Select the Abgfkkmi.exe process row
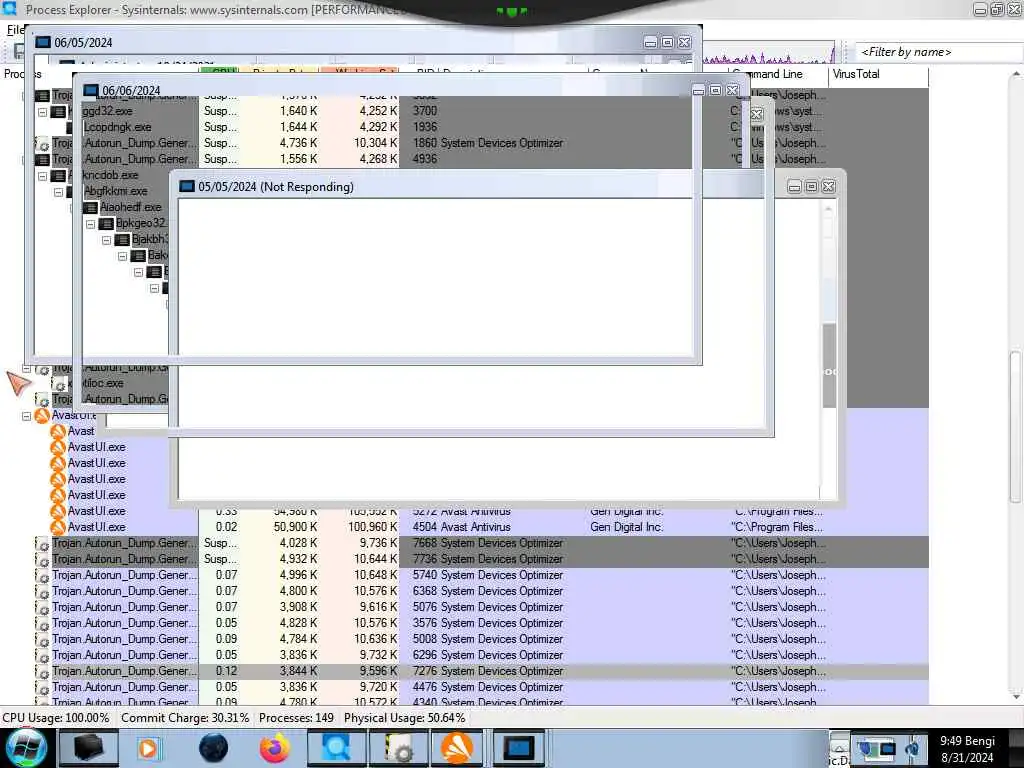 pyautogui.click(x=116, y=191)
